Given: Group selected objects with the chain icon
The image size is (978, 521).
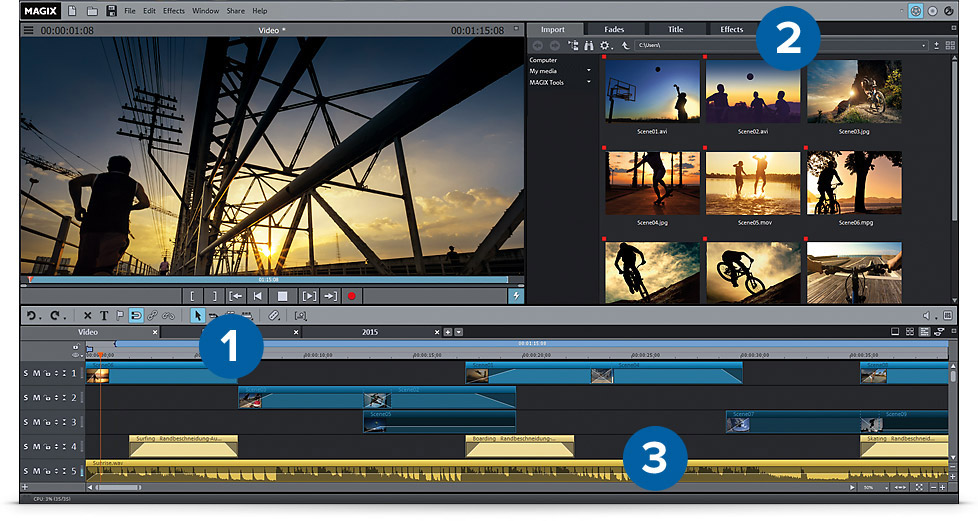Looking at the screenshot, I should pos(152,316).
